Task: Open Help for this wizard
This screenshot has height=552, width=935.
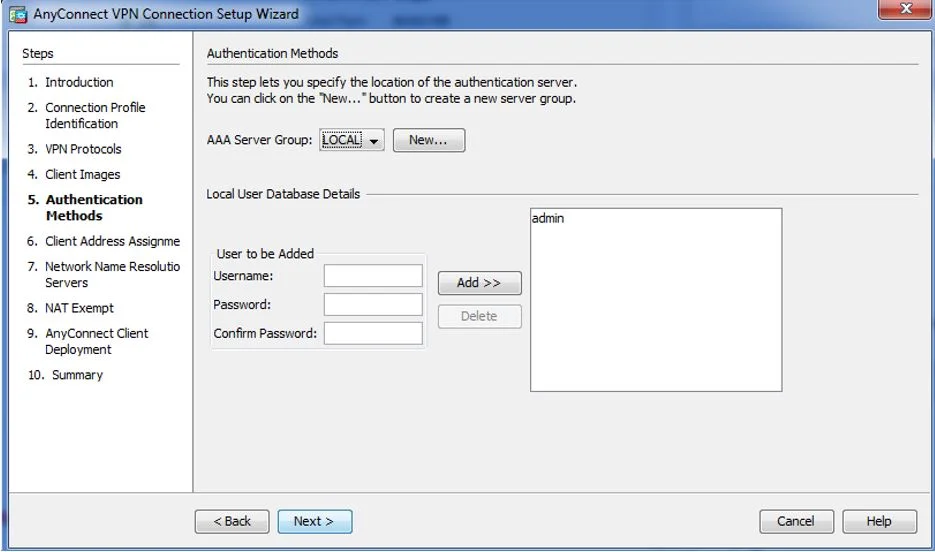Action: point(879,521)
